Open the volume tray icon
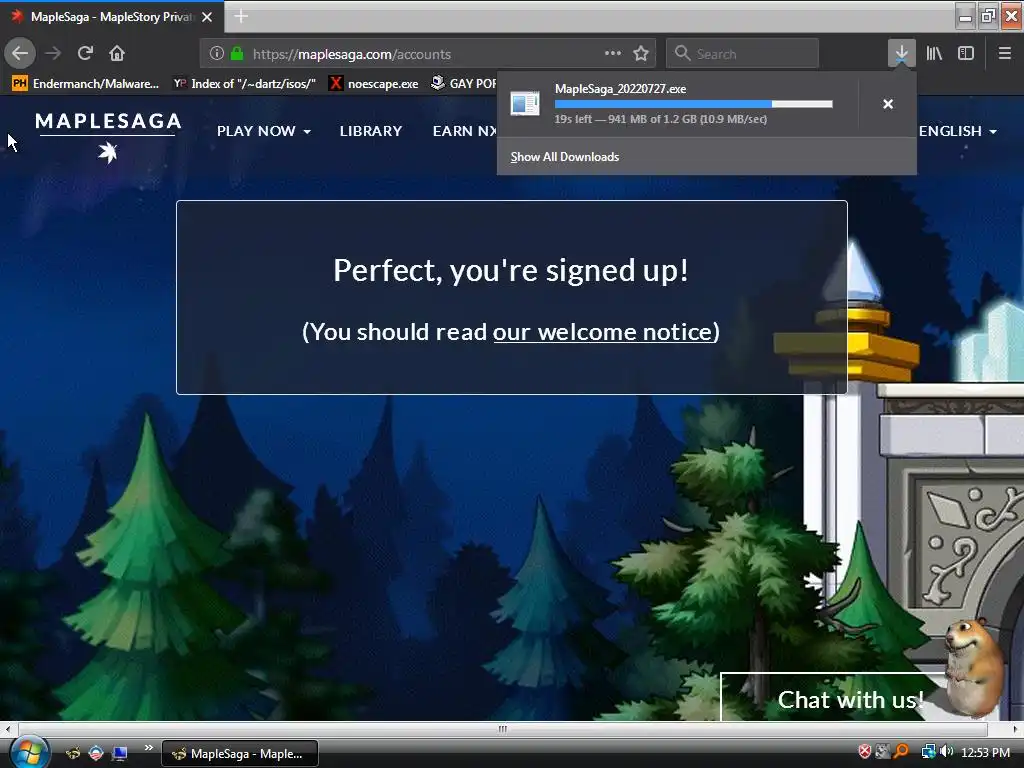The height and width of the screenshot is (768, 1024). [947, 752]
